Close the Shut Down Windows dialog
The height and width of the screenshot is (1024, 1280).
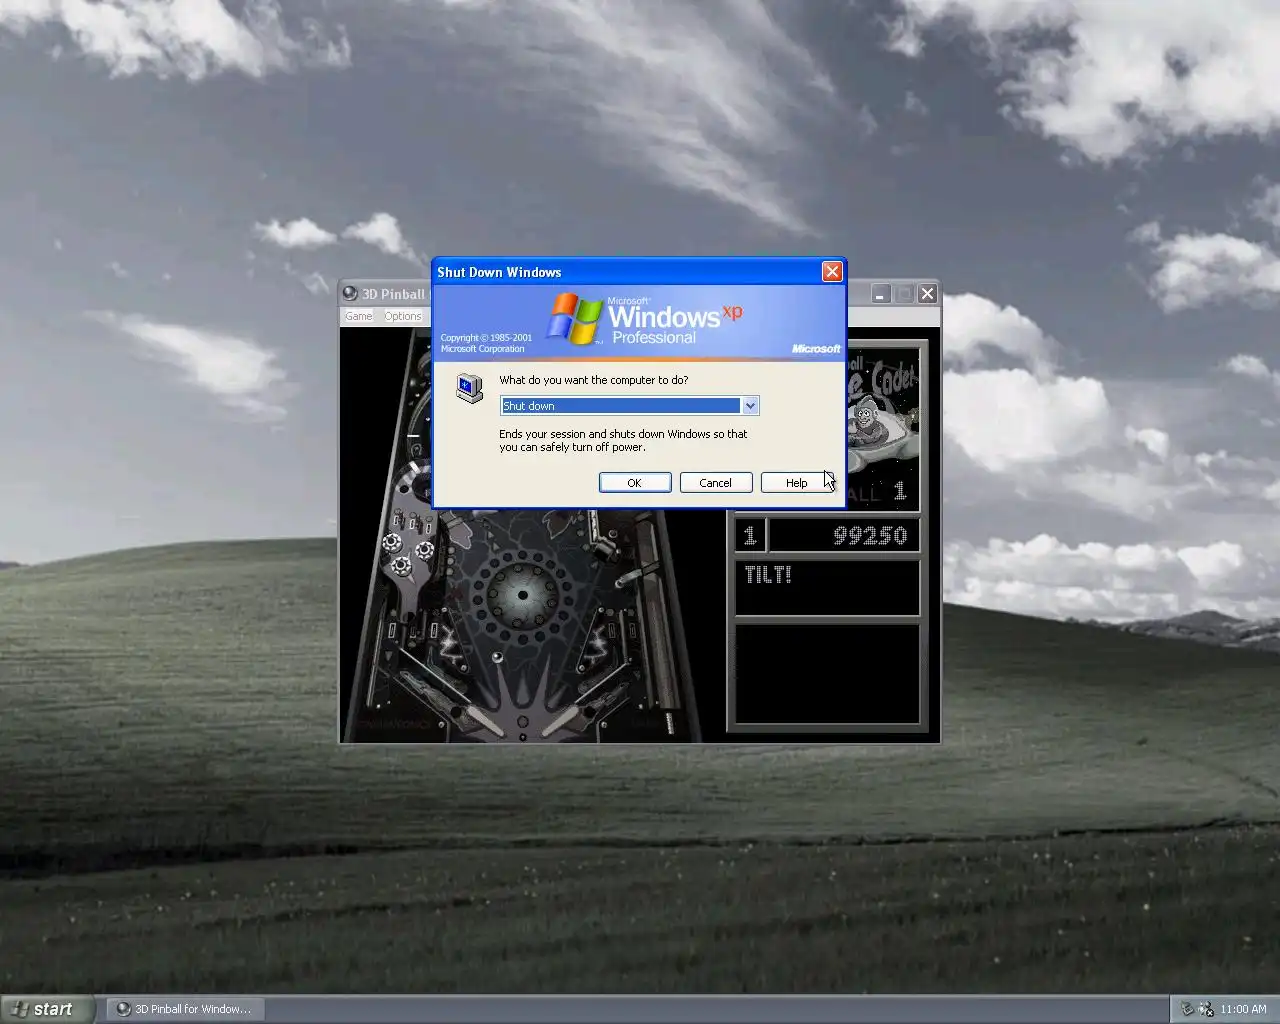832,271
